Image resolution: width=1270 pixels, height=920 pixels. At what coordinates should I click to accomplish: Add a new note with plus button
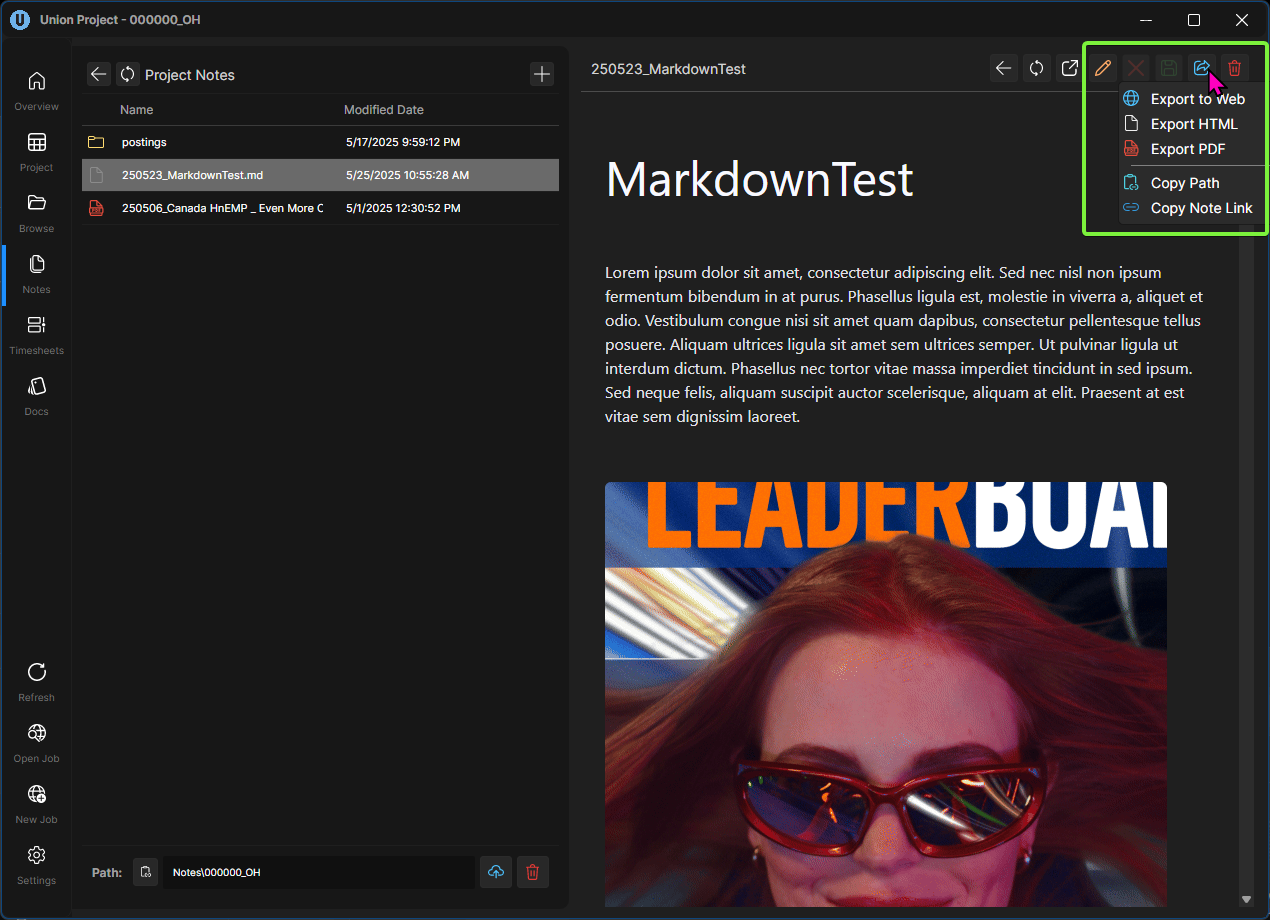pyautogui.click(x=541, y=74)
